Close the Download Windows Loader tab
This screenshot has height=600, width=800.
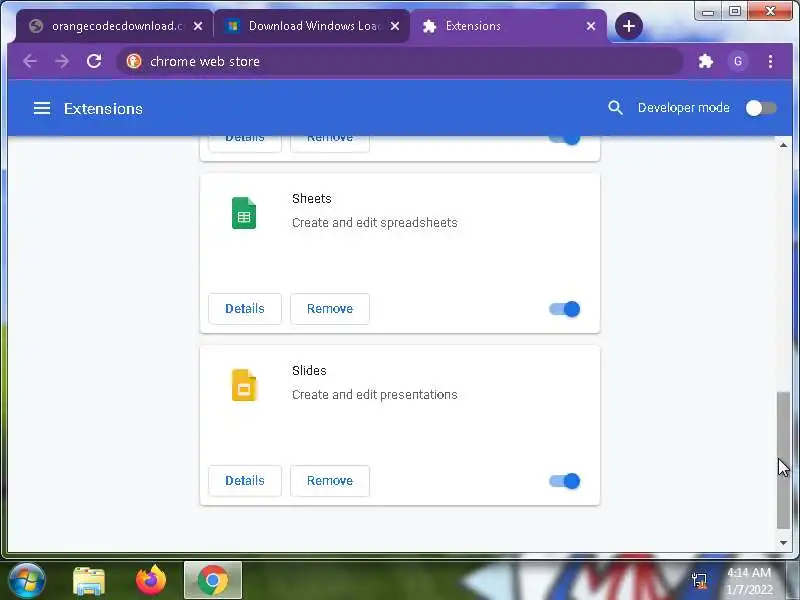pyautogui.click(x=395, y=26)
